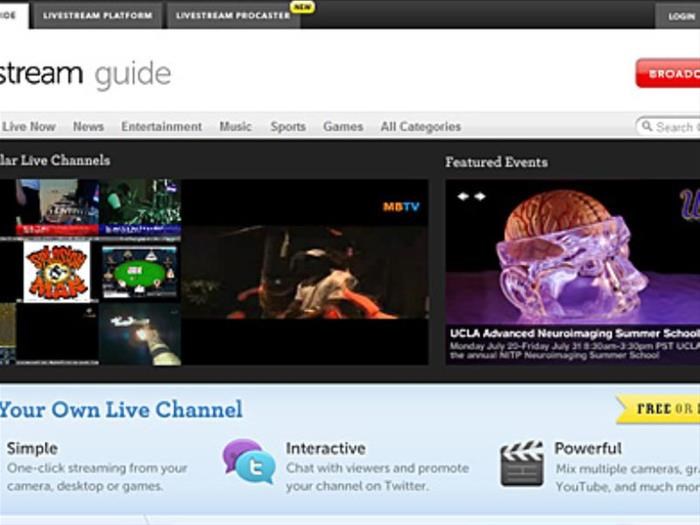Click the clapperboard Powerful icon

[522, 463]
